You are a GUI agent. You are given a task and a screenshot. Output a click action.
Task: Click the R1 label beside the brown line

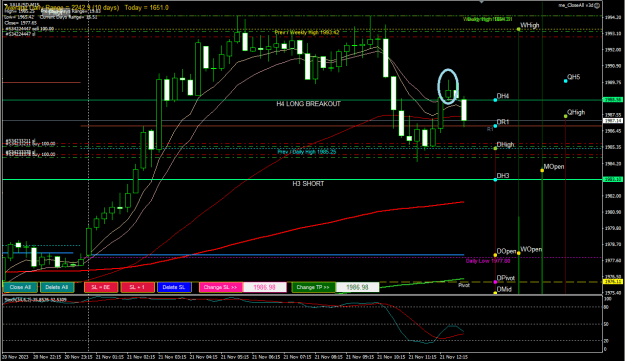[490, 129]
